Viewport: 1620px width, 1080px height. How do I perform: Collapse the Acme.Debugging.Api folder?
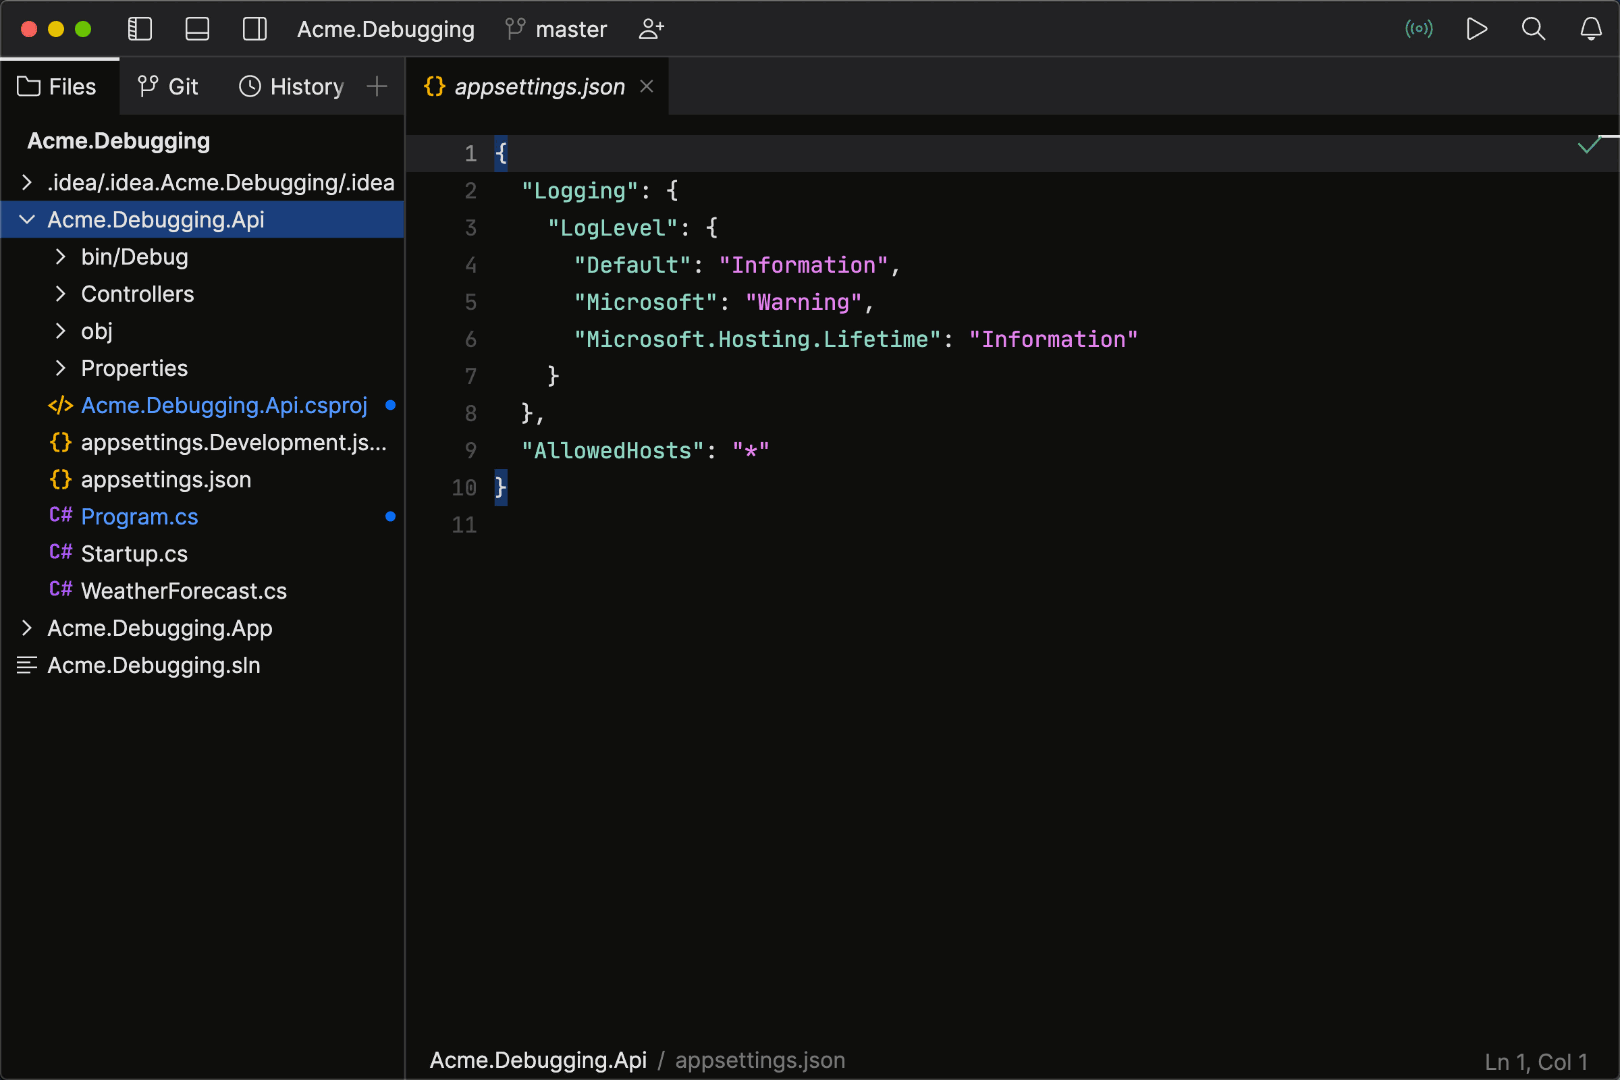[27, 220]
